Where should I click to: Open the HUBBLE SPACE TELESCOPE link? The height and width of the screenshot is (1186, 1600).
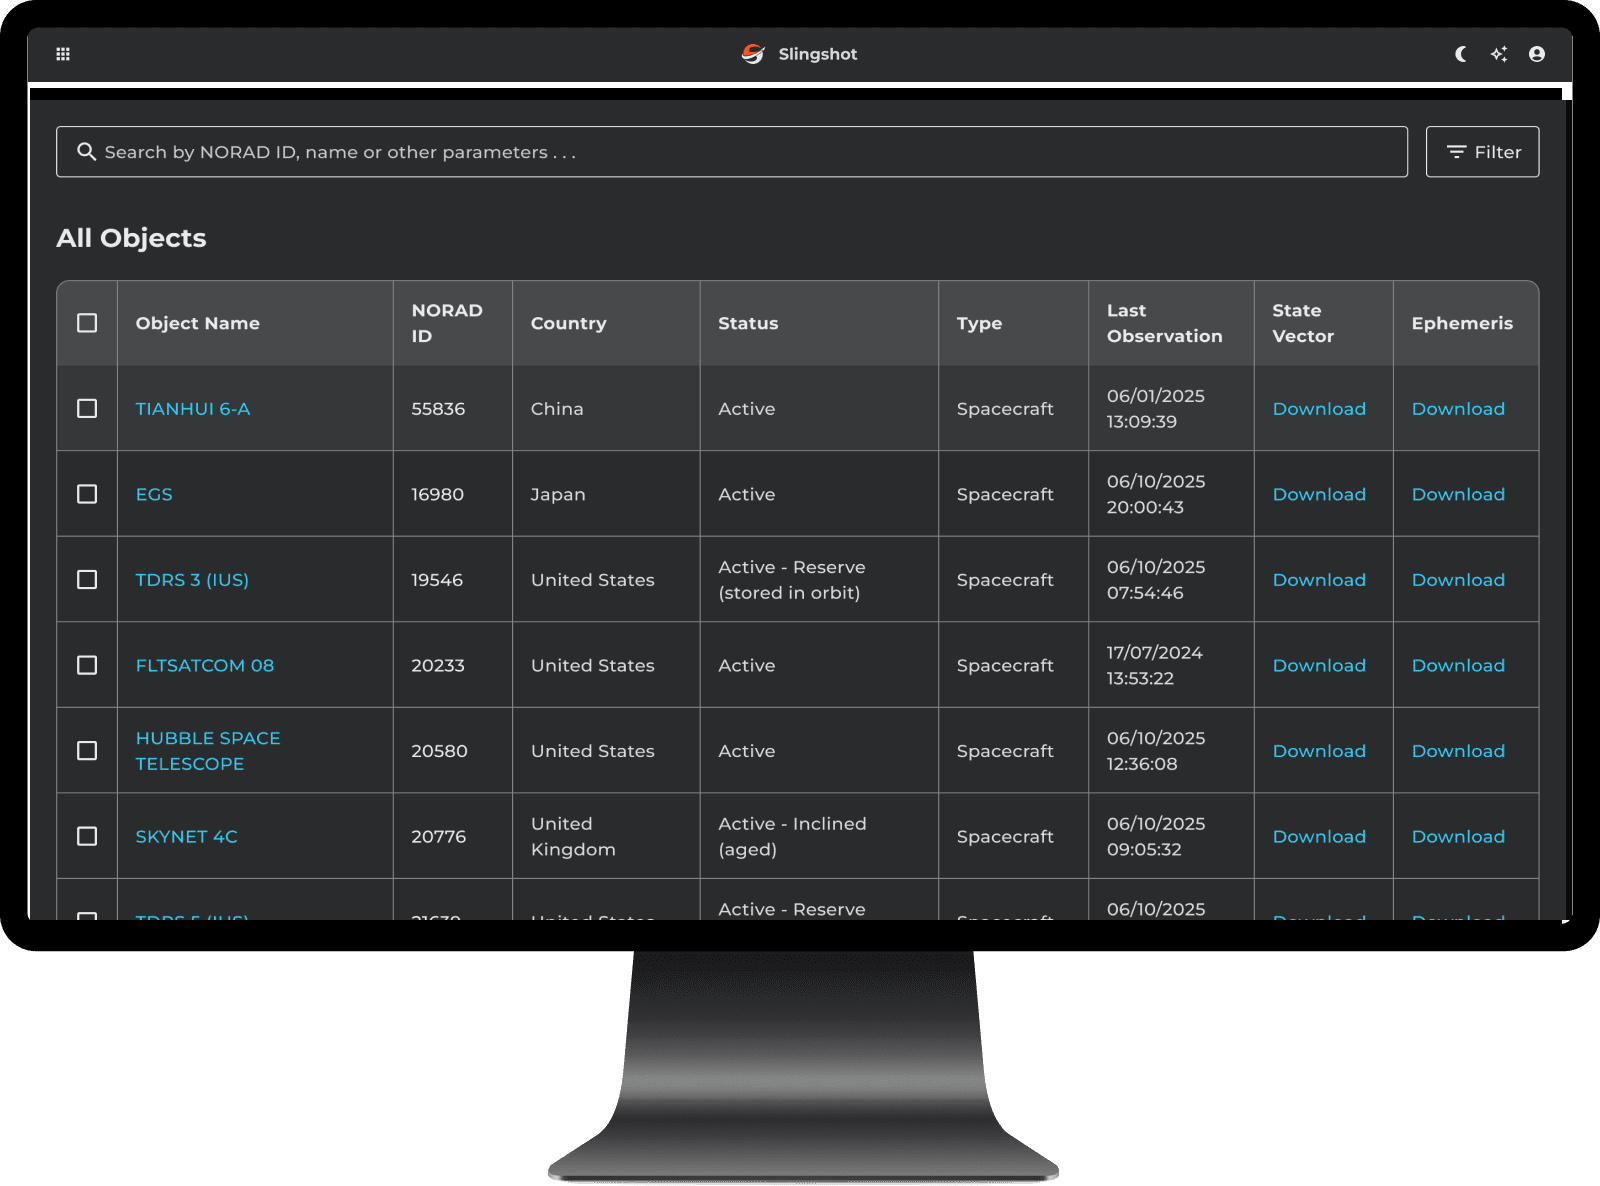[208, 751]
